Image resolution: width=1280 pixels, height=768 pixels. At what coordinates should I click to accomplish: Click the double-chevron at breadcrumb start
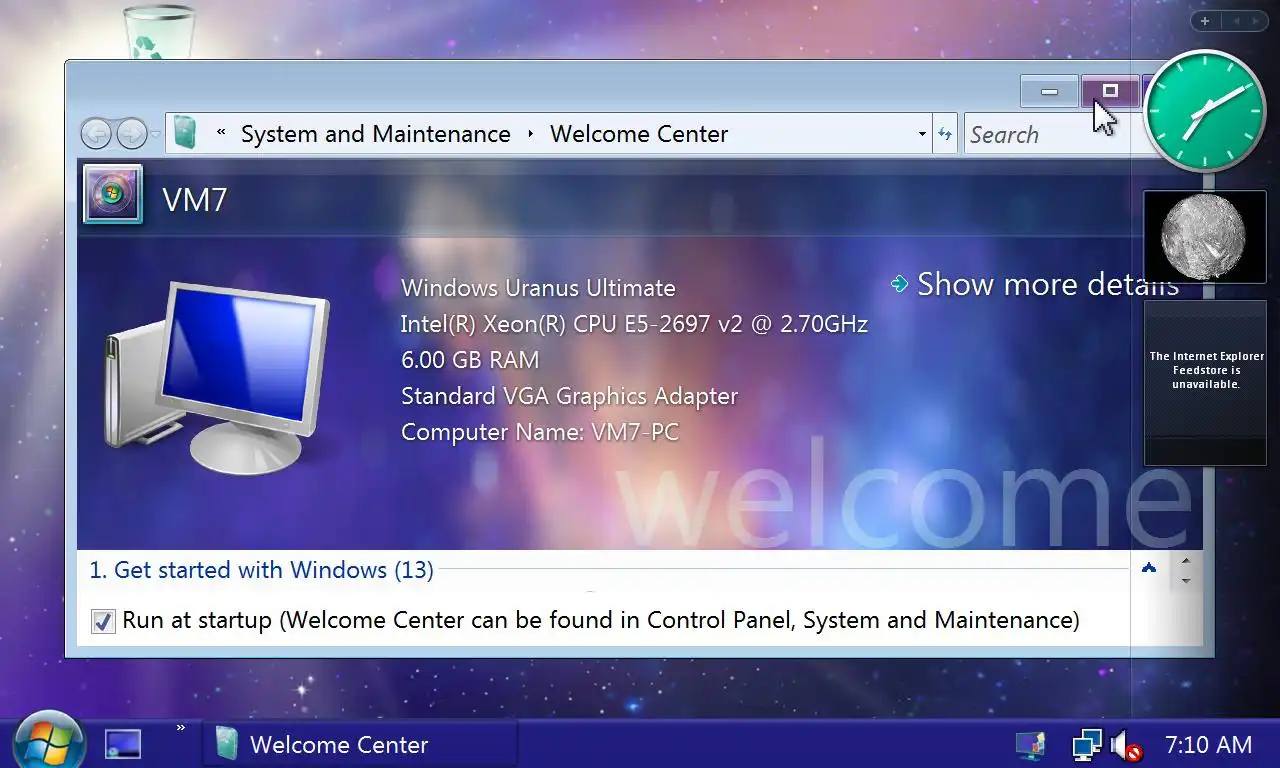[x=221, y=133]
